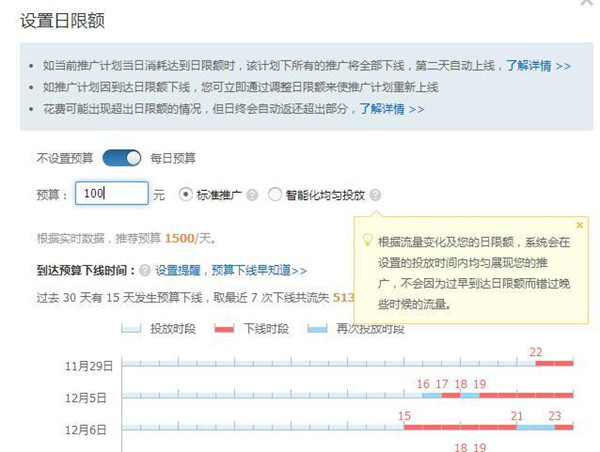Image resolution: width=600 pixels, height=452 pixels.
Task: Click the 预算 amount input field
Action: 111,194
